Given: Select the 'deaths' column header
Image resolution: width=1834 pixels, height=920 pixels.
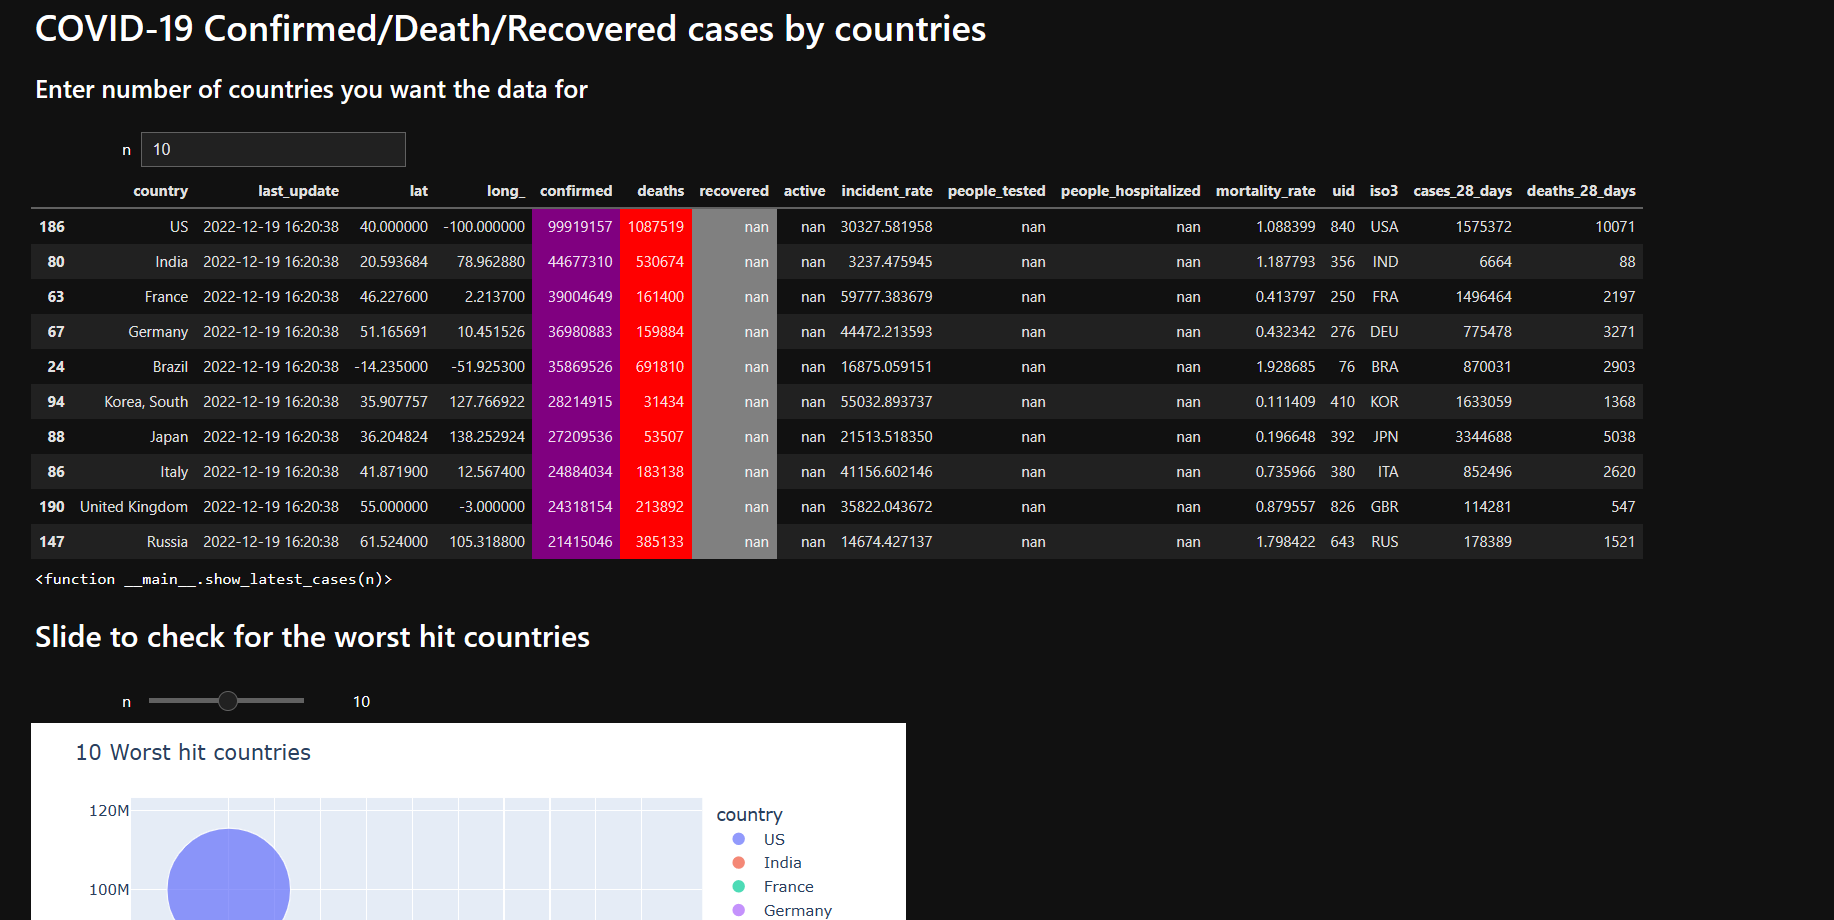Looking at the screenshot, I should [660, 191].
